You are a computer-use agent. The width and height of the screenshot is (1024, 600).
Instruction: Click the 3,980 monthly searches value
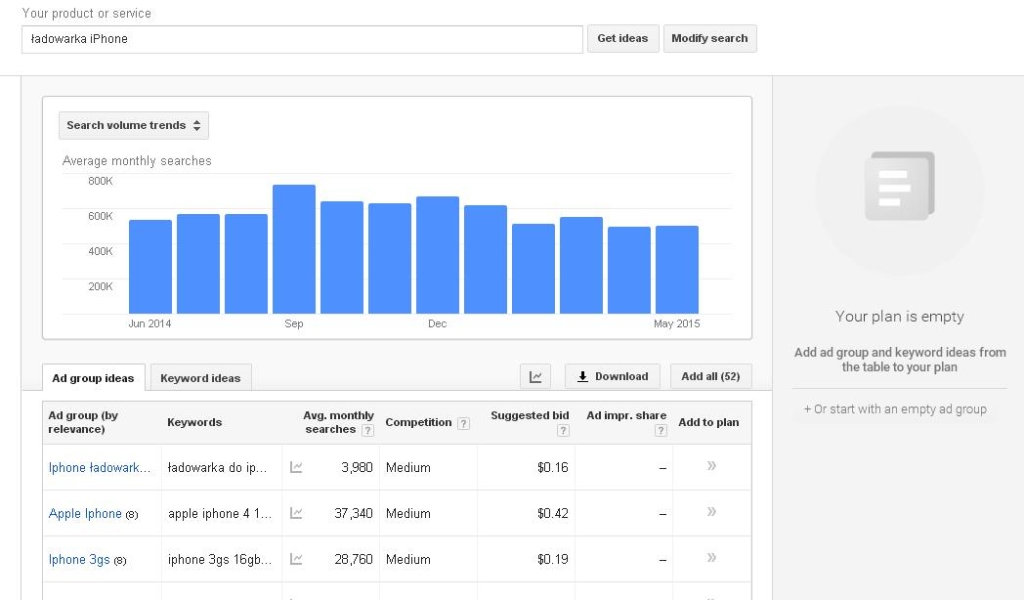[357, 467]
